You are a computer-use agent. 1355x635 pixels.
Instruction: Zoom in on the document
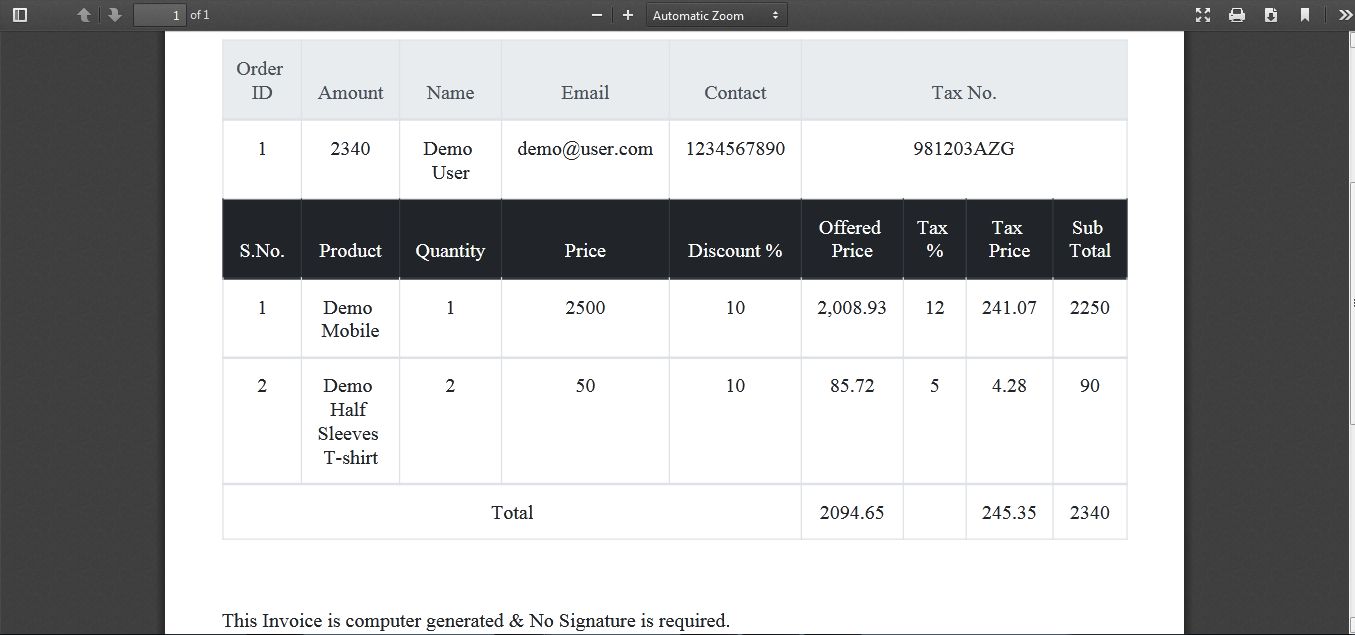tap(628, 15)
